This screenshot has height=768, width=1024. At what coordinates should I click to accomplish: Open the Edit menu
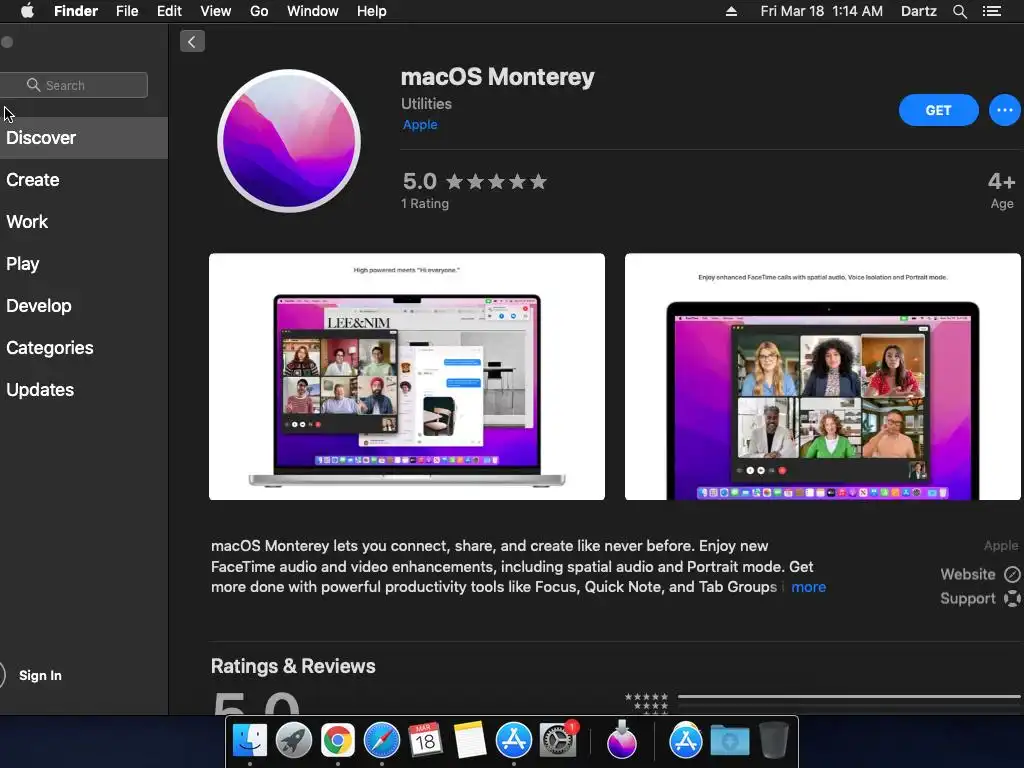pos(169,11)
